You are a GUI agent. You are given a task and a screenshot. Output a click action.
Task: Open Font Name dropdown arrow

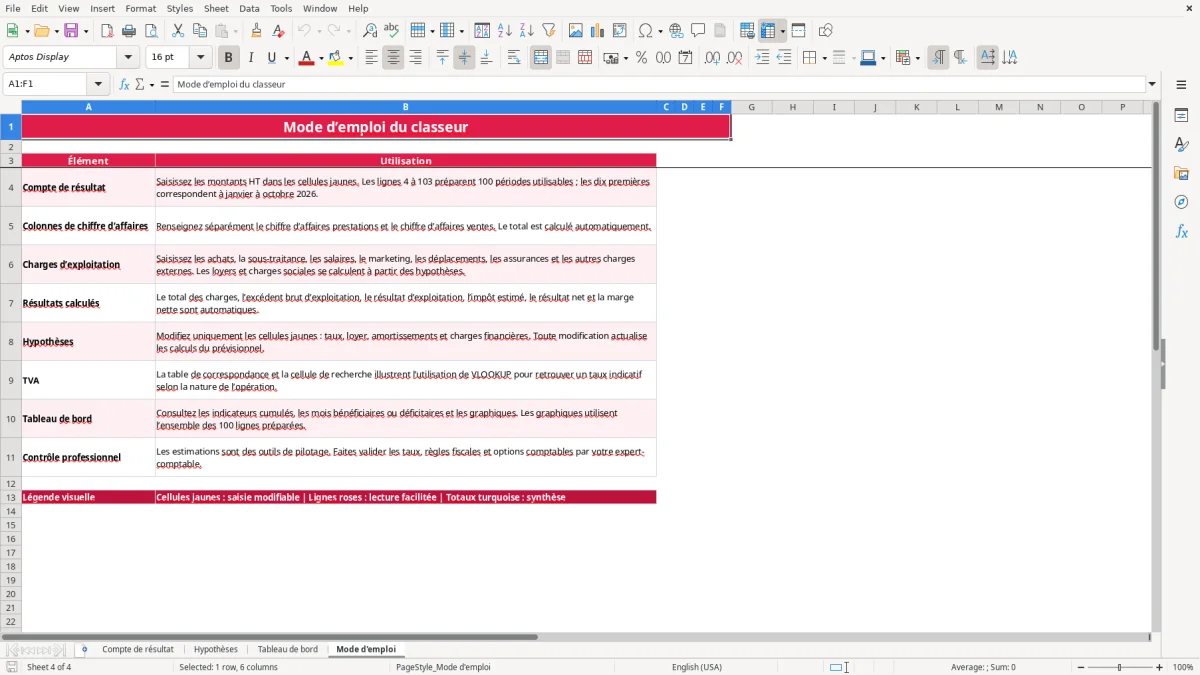coord(128,58)
